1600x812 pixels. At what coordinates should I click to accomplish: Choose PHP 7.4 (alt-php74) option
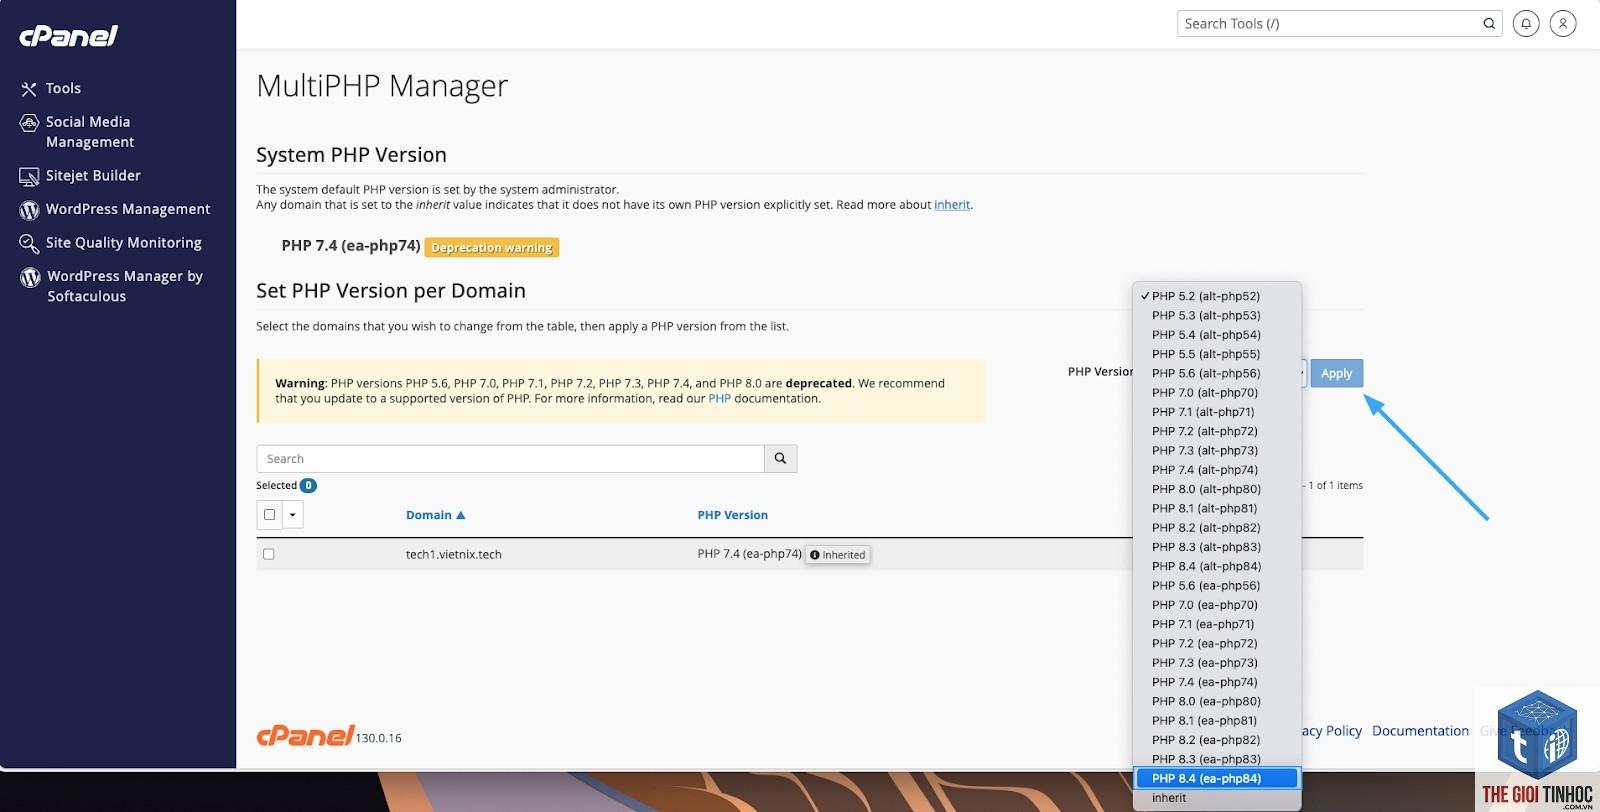coord(1217,470)
